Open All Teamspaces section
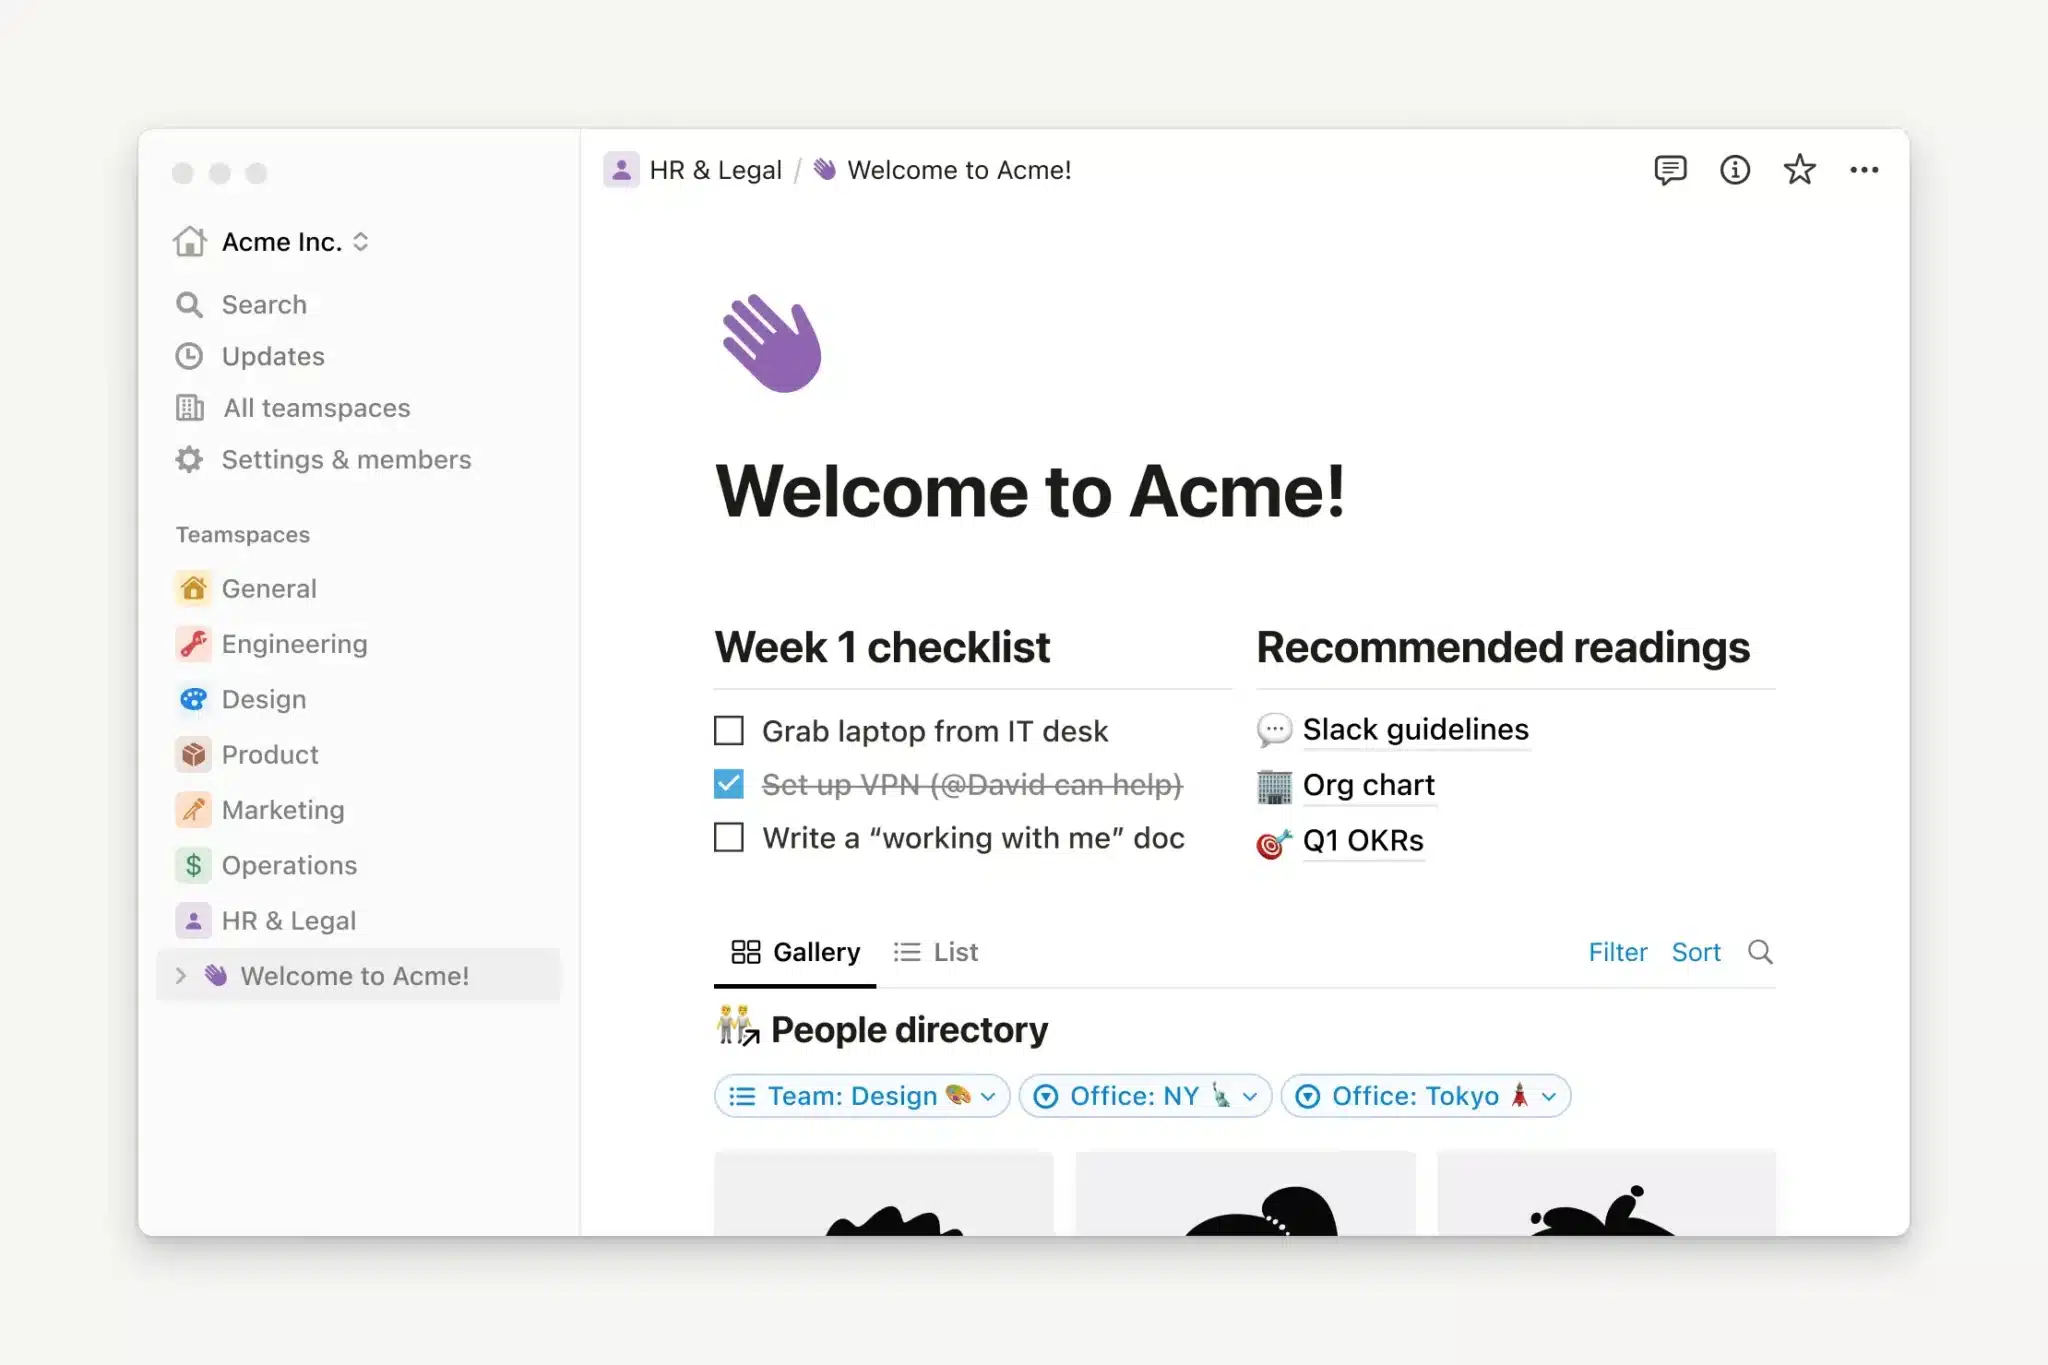Screen dimensions: 2048x1365 point(317,407)
